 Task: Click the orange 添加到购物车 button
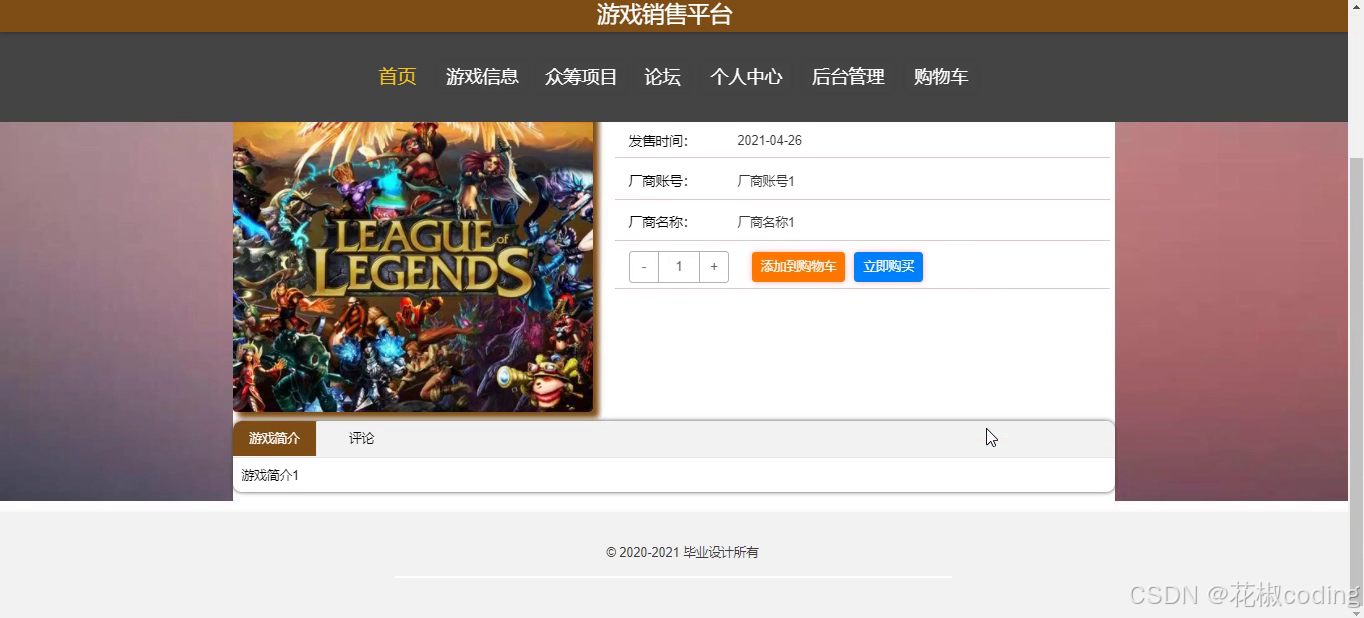click(797, 266)
